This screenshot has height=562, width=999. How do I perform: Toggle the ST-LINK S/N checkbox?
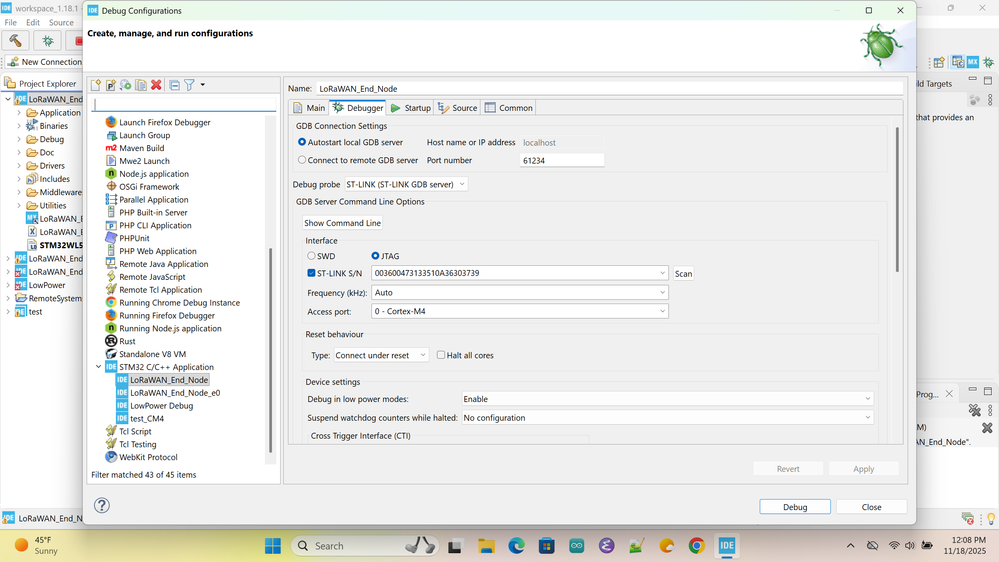tap(312, 273)
